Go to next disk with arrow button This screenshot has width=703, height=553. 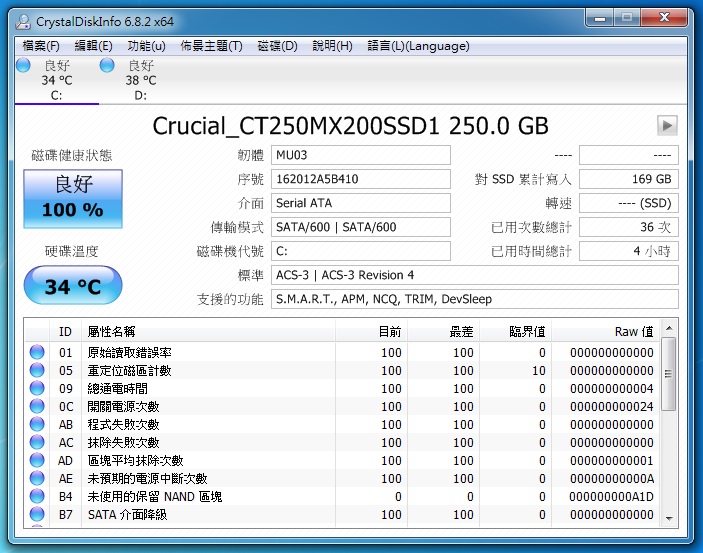click(x=667, y=126)
